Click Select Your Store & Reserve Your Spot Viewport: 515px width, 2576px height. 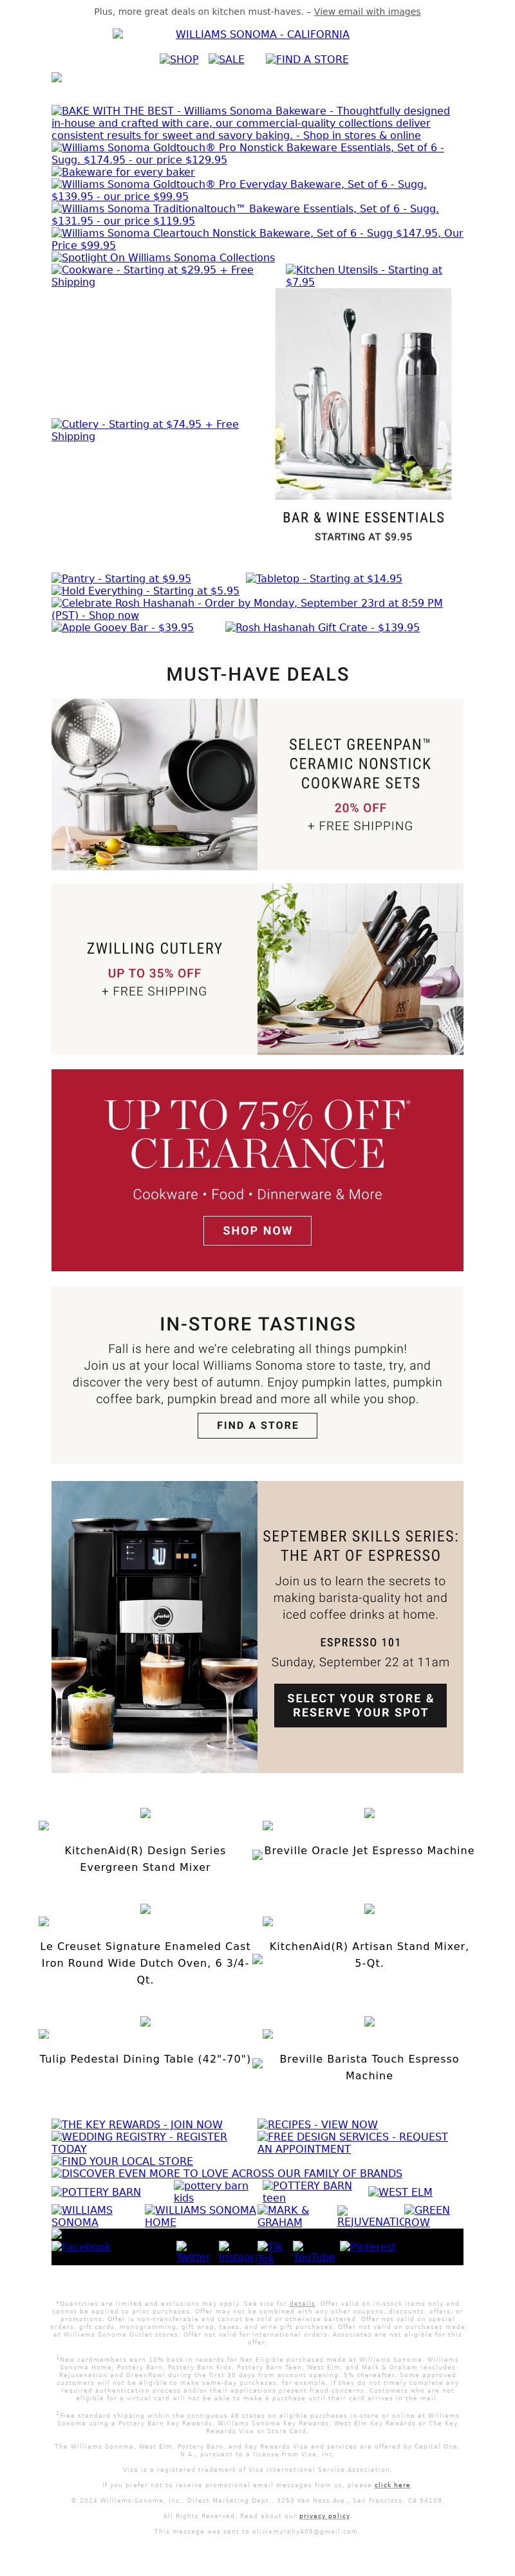(x=360, y=1705)
